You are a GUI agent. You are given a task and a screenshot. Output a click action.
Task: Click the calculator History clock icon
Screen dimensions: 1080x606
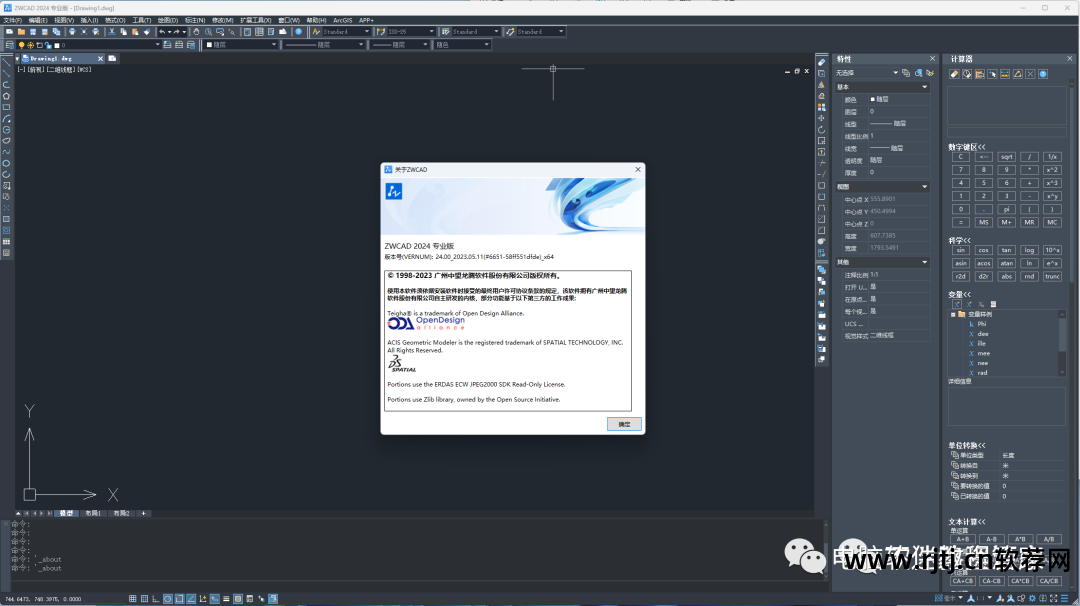[x=967, y=74]
